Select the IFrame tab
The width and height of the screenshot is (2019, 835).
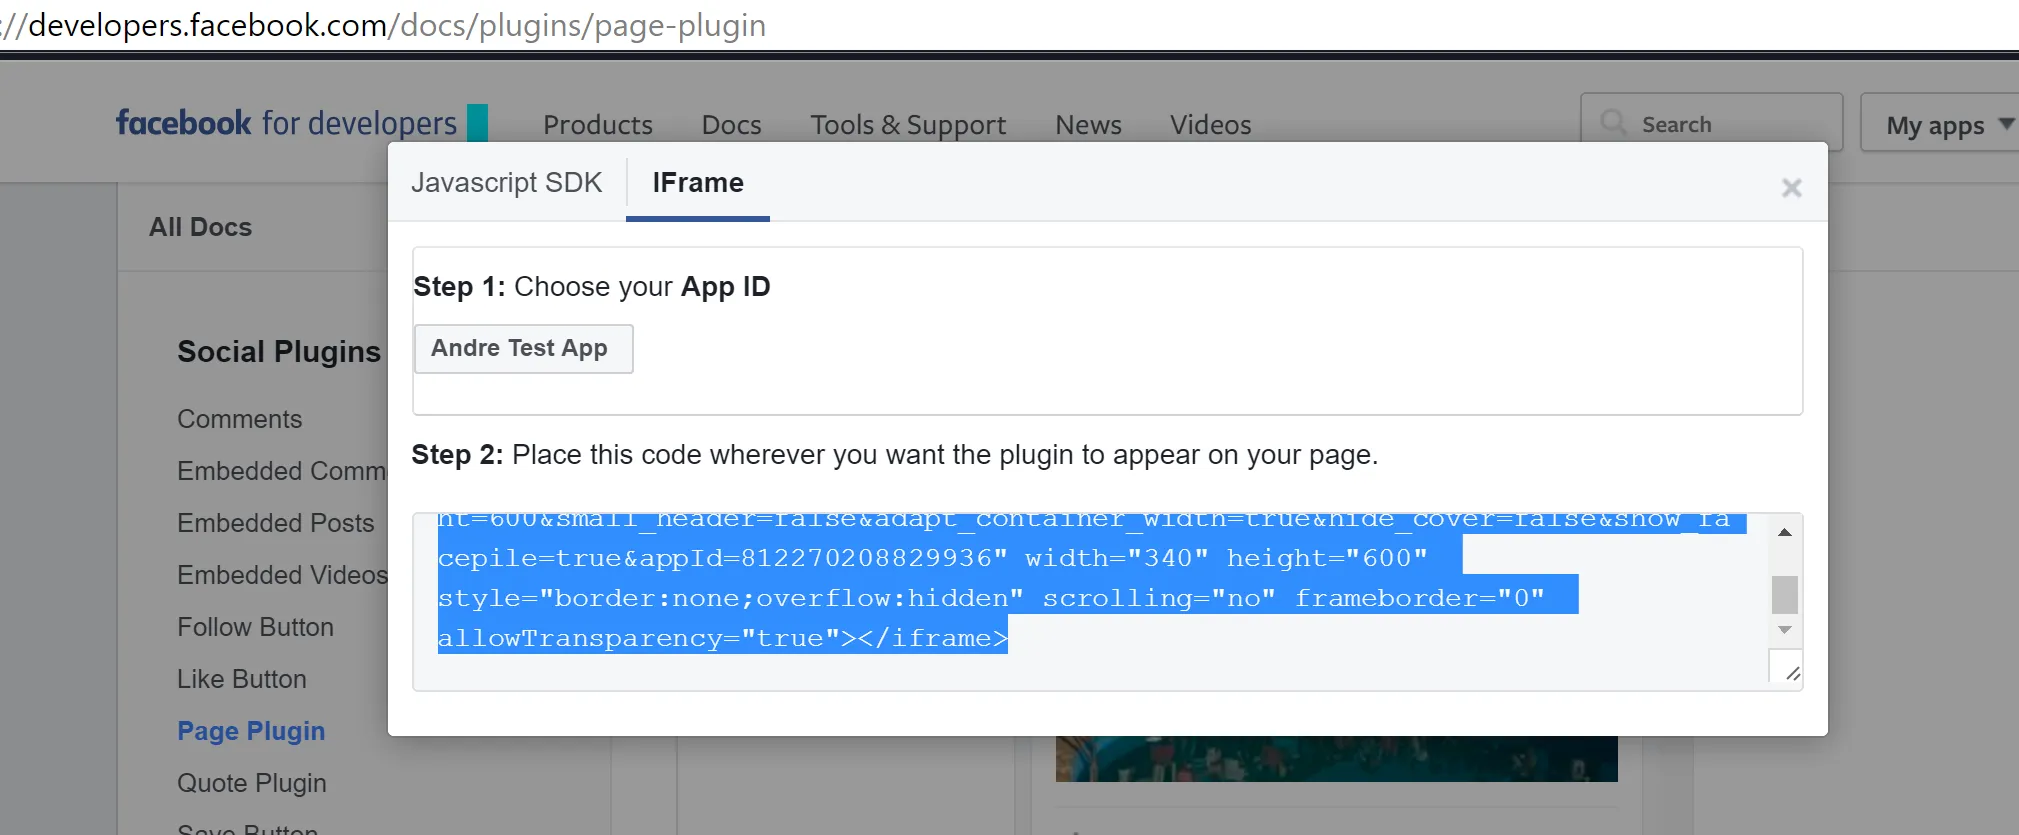click(x=697, y=183)
